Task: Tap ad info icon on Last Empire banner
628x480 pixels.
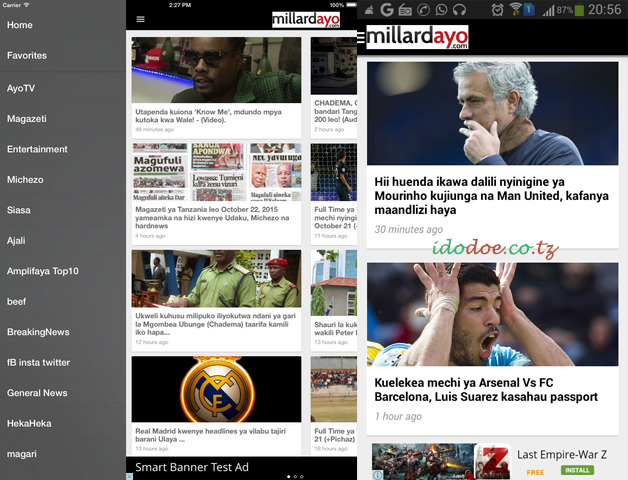Action: 377,475
